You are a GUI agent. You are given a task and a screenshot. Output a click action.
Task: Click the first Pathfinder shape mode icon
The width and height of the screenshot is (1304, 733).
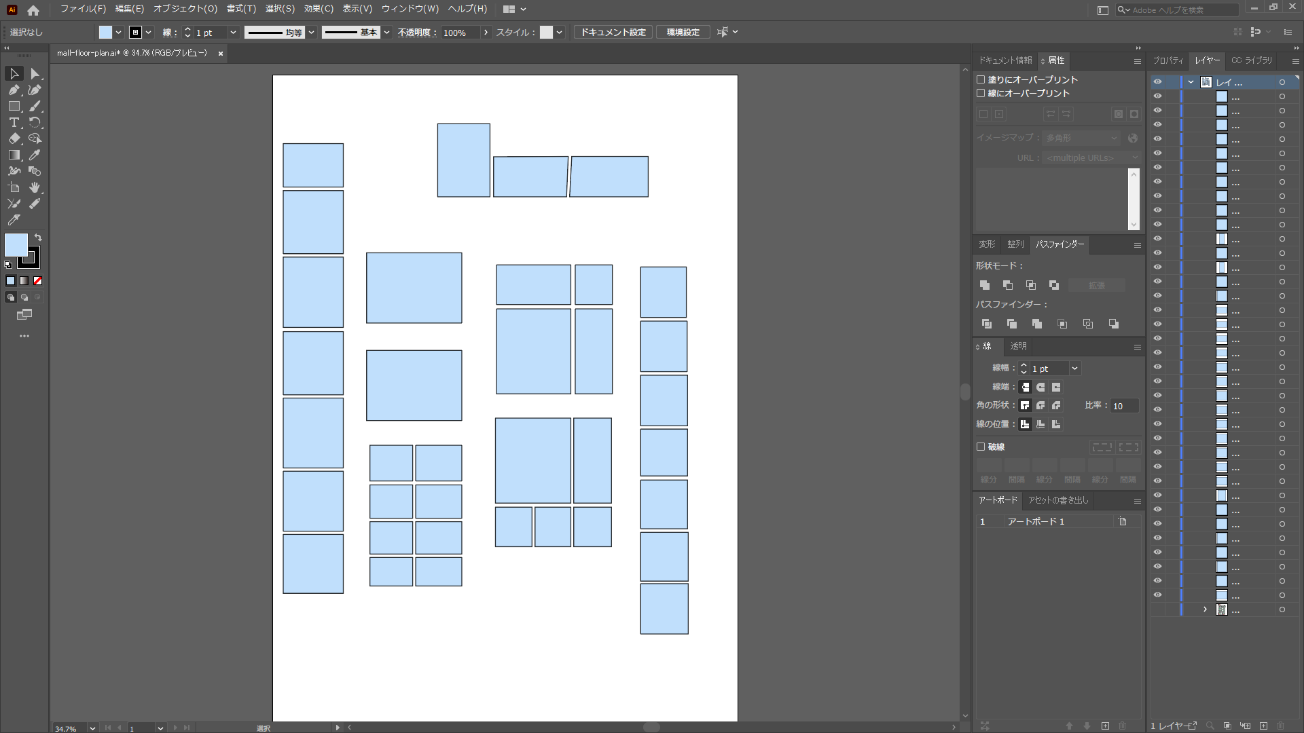click(985, 285)
